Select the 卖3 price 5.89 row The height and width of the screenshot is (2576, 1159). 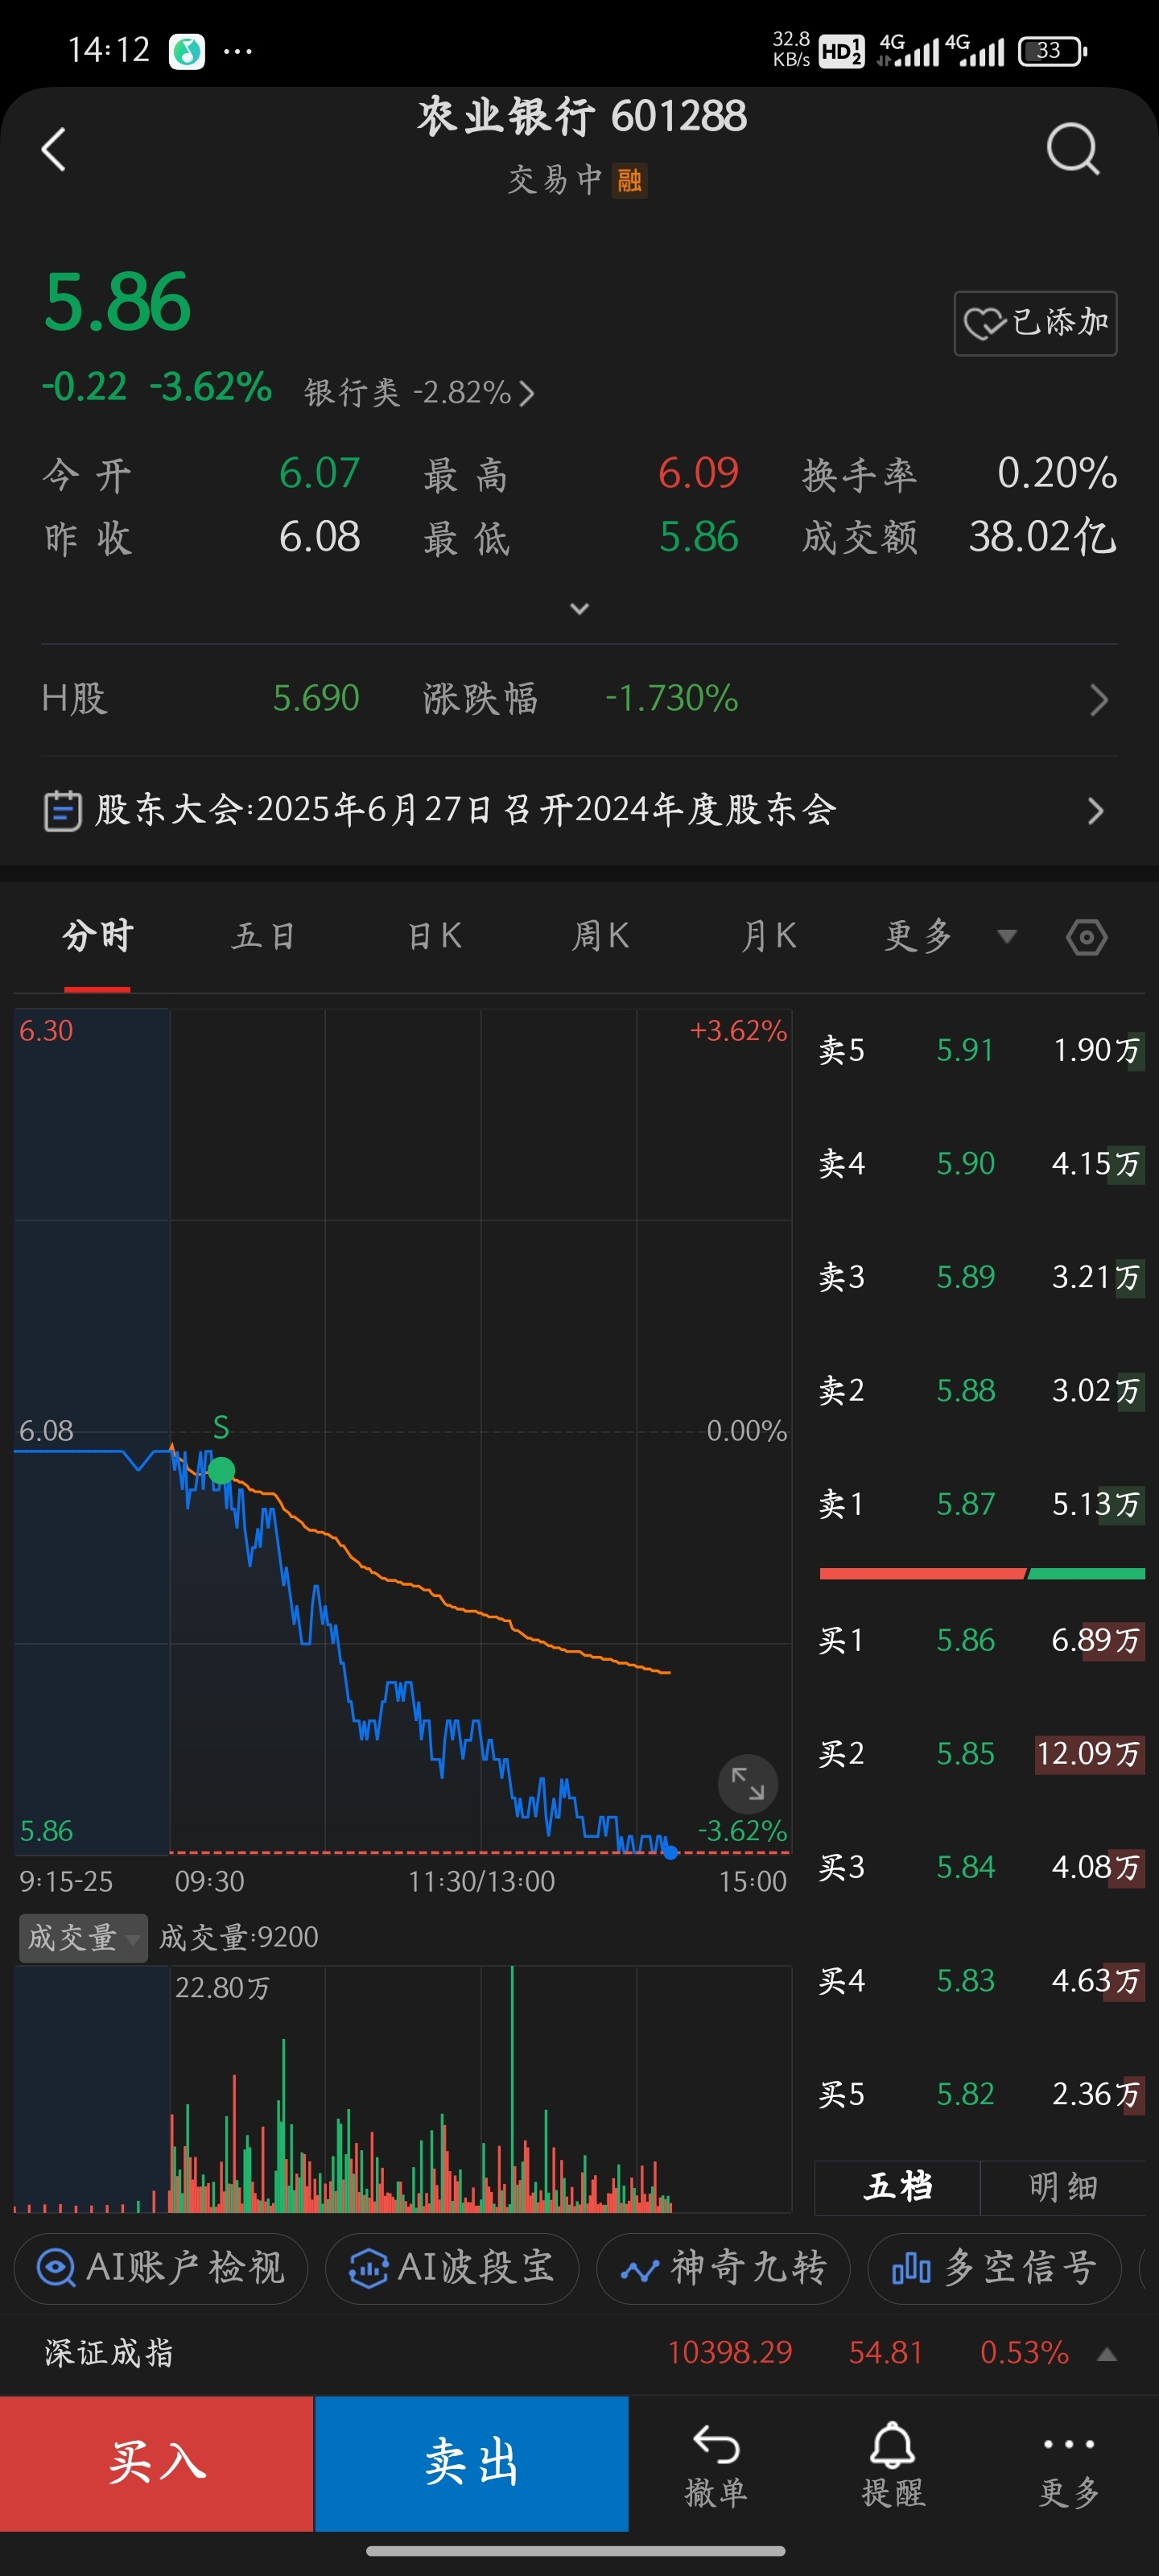(x=980, y=1277)
